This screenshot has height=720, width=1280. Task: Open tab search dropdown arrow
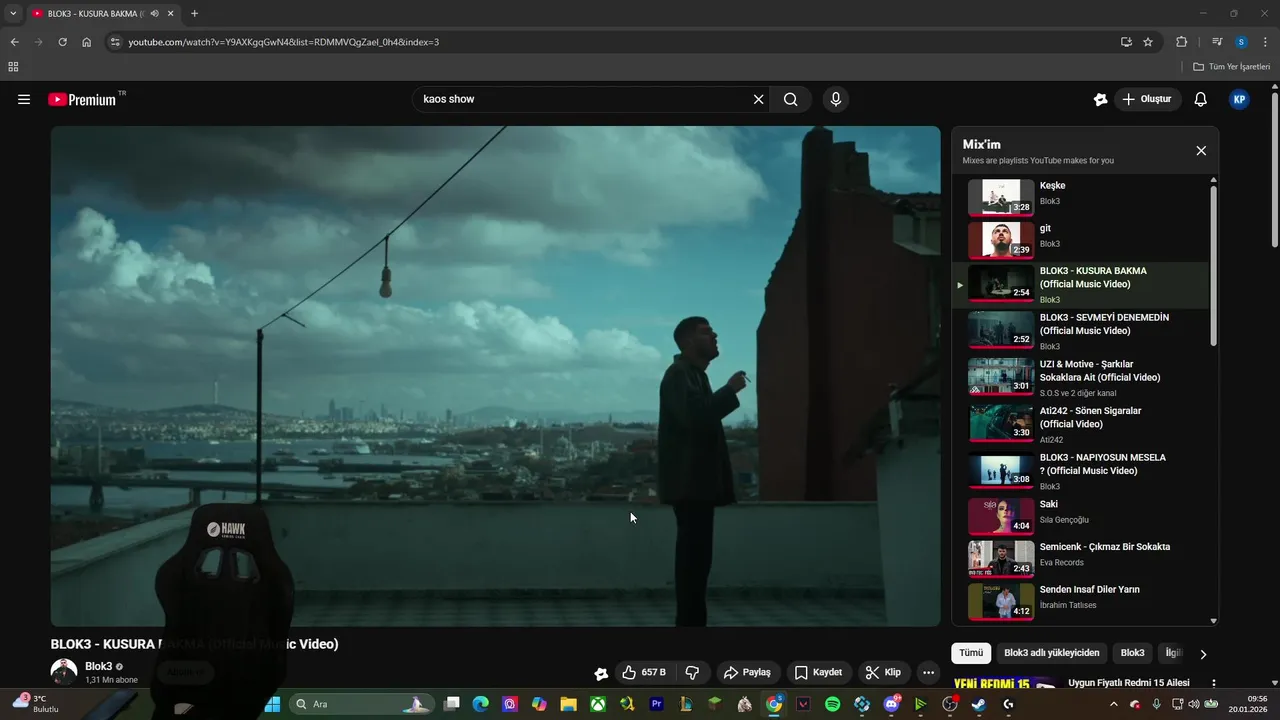[x=13, y=14]
